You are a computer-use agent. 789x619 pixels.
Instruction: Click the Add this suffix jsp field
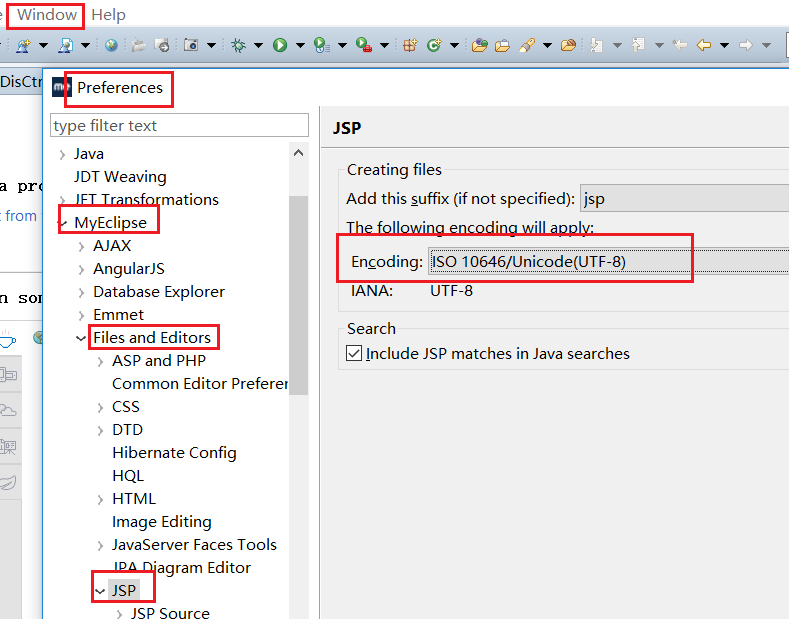685,198
